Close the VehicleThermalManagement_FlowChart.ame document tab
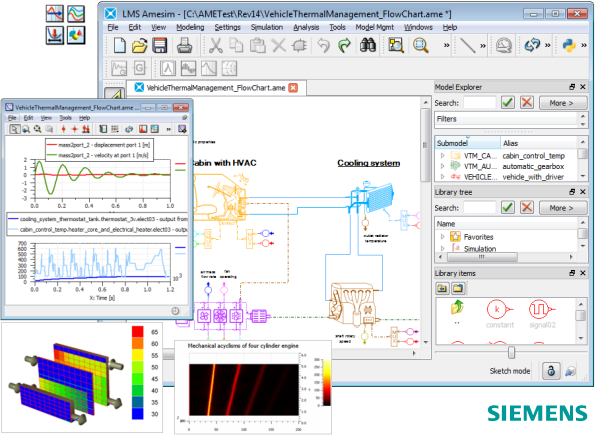 pyautogui.click(x=293, y=88)
